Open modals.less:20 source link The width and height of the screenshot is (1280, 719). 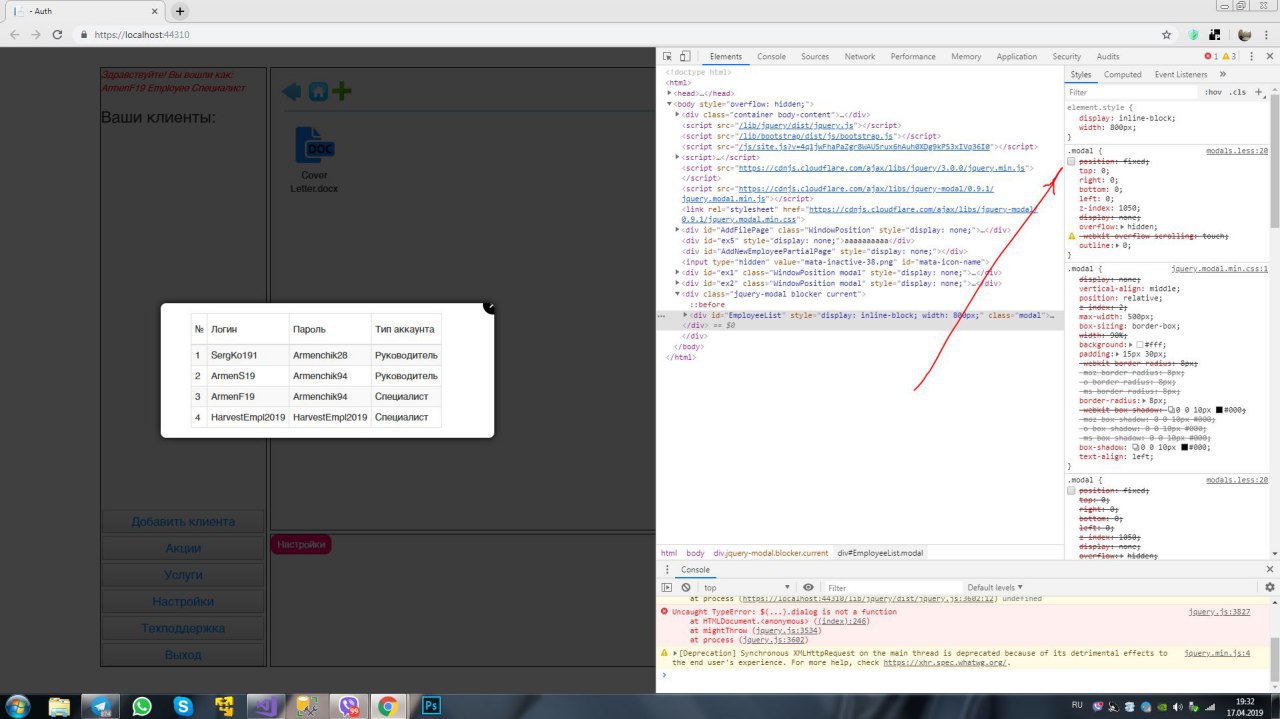coord(1237,150)
